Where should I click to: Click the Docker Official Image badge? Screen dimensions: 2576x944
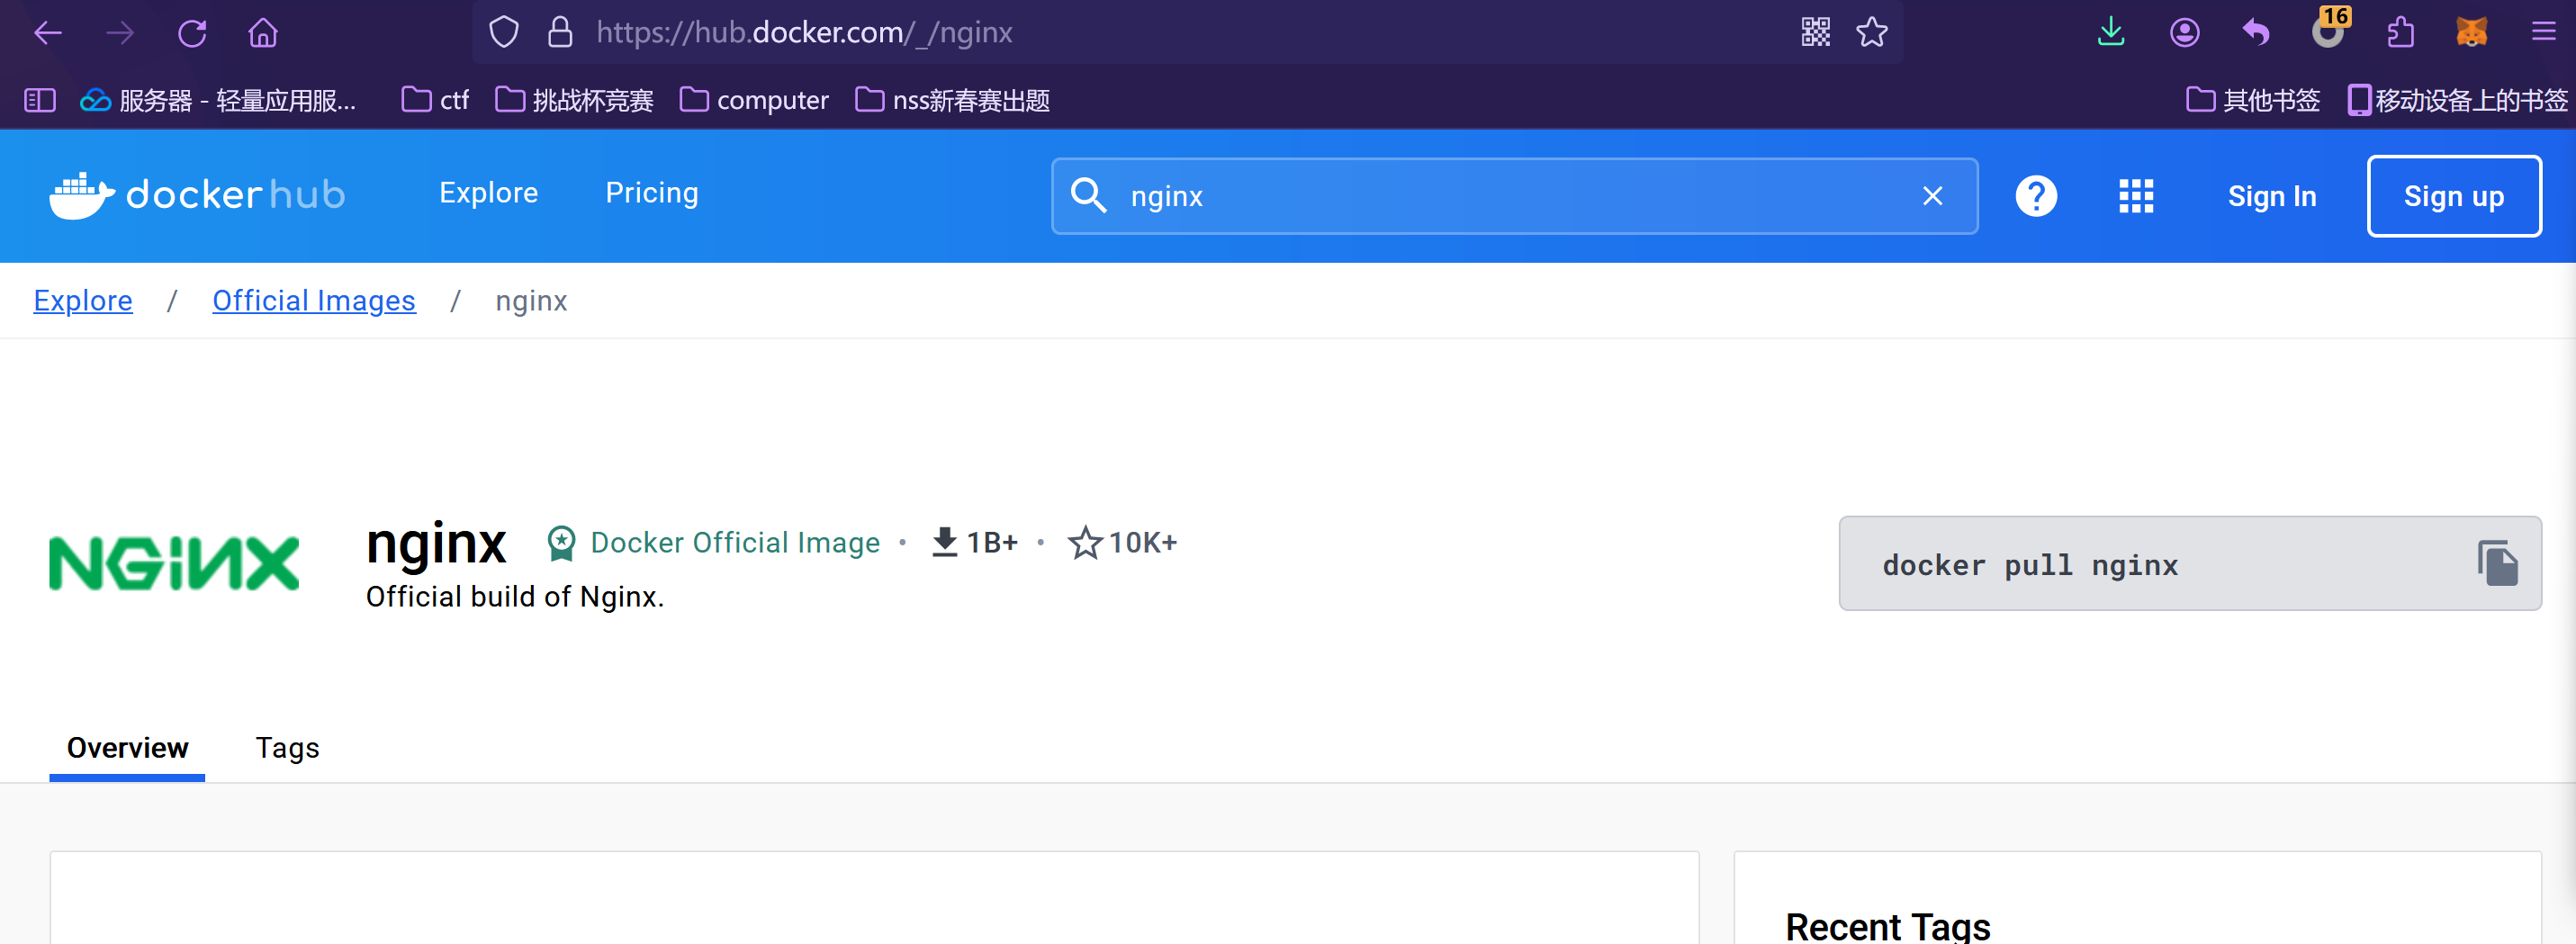tap(714, 542)
